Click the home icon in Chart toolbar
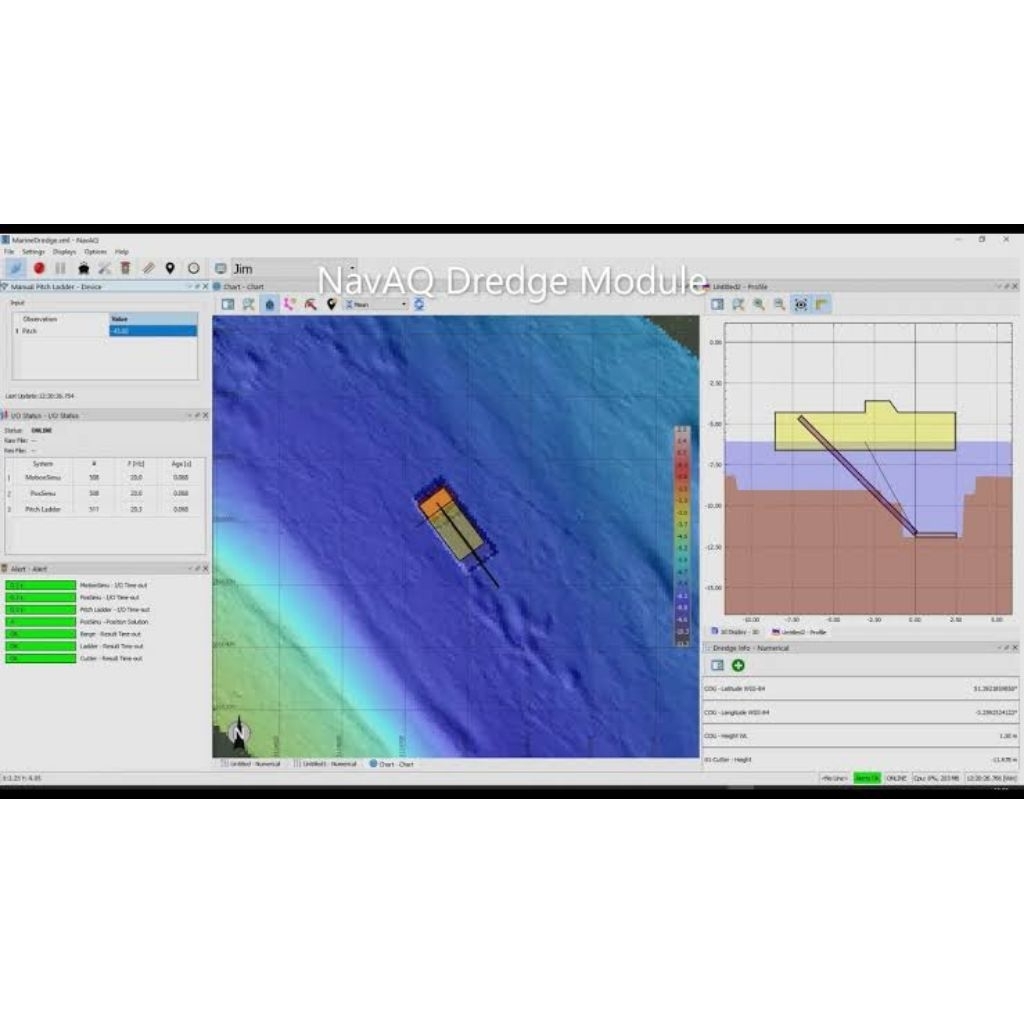Viewport: 1024px width, 1024px height. (x=270, y=304)
